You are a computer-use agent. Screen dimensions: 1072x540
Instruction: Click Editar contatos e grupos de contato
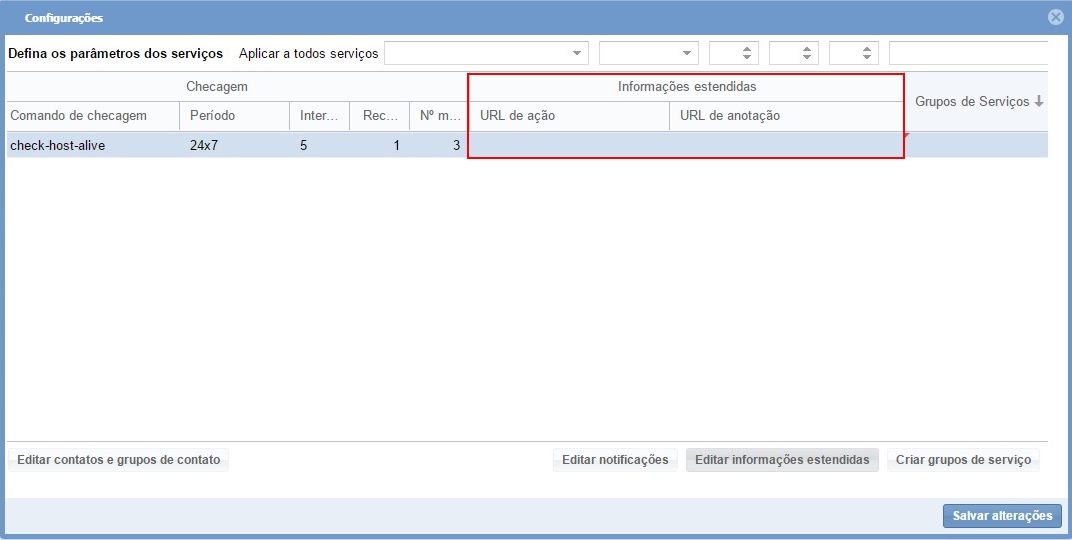pyautogui.click(x=118, y=460)
